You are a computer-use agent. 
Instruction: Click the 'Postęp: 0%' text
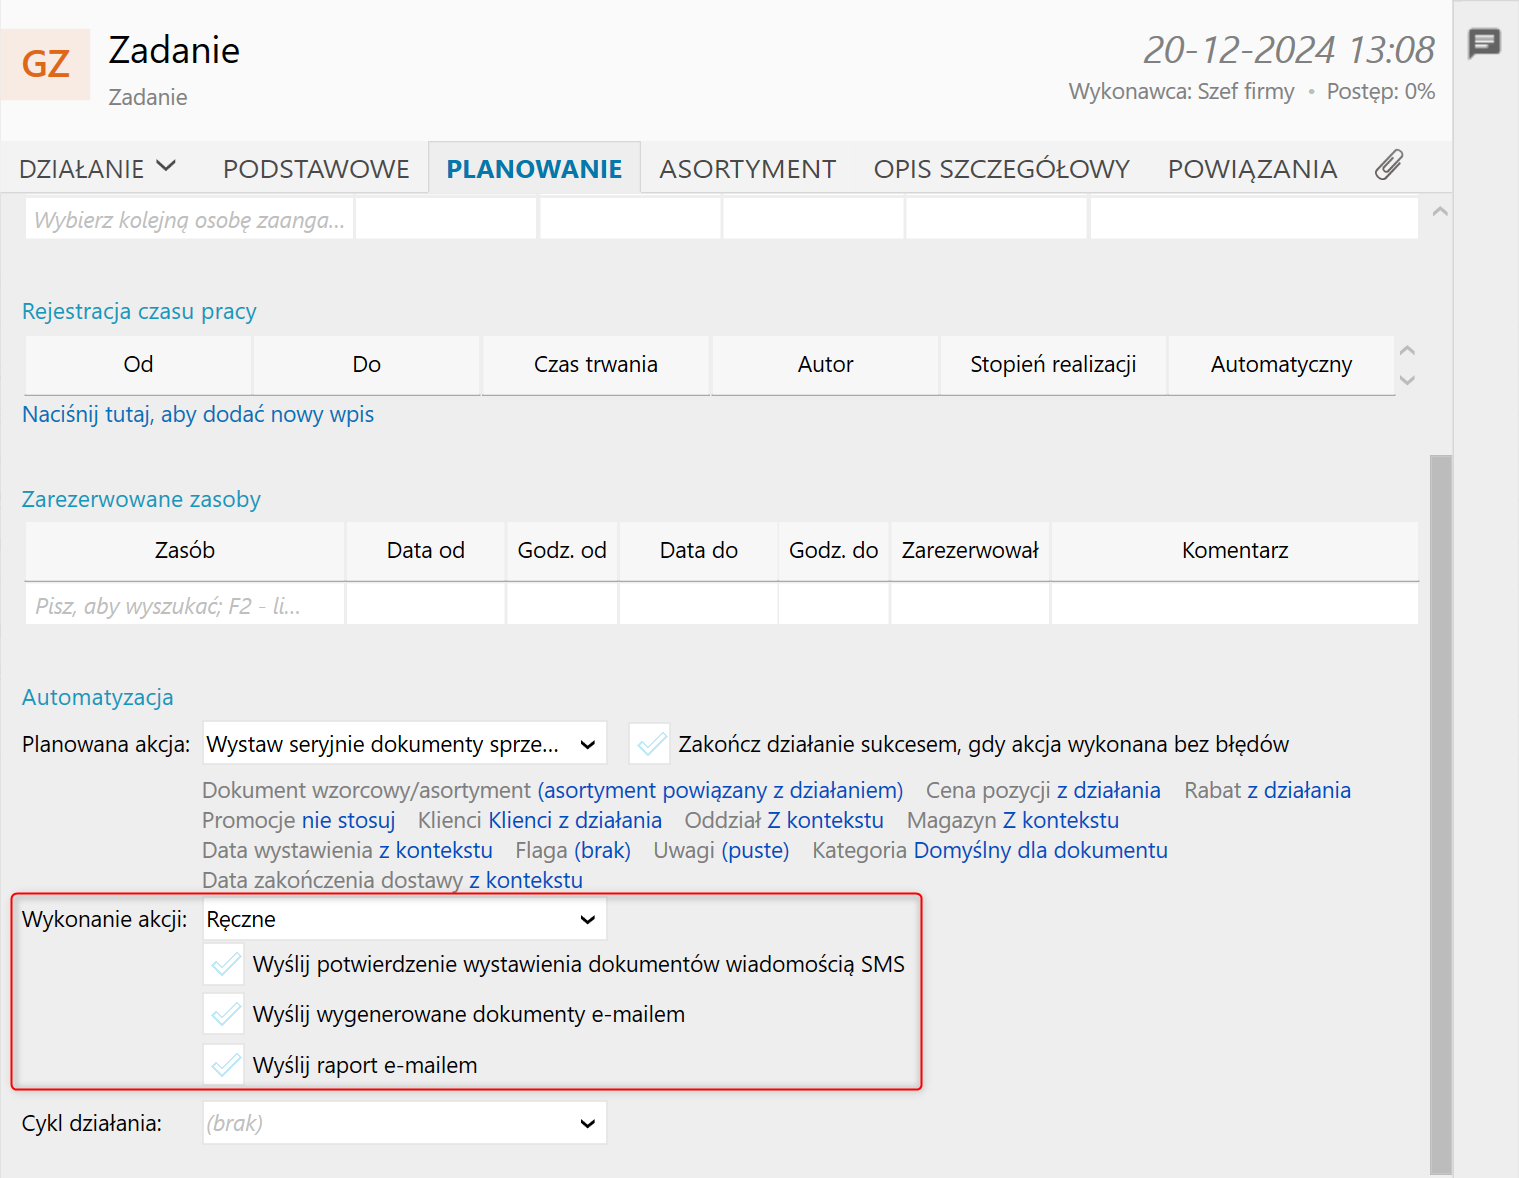[x=1381, y=91]
